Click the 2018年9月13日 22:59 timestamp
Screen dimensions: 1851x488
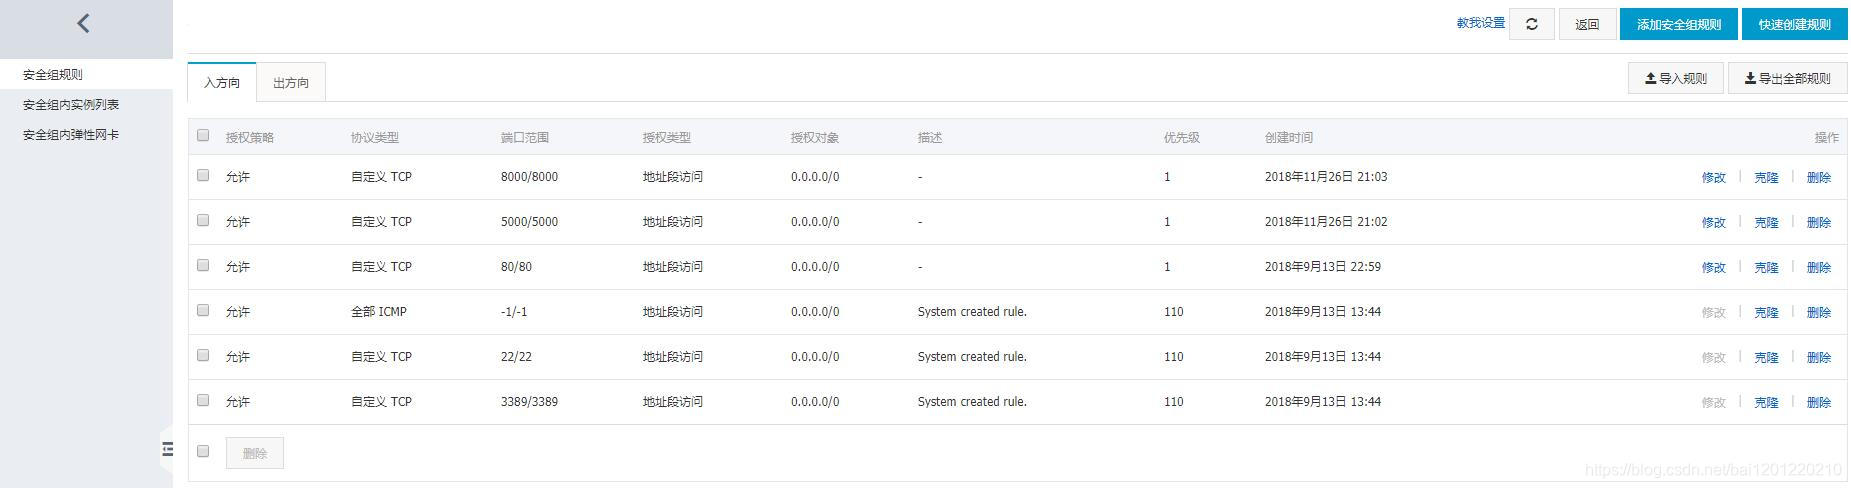tap(1323, 266)
